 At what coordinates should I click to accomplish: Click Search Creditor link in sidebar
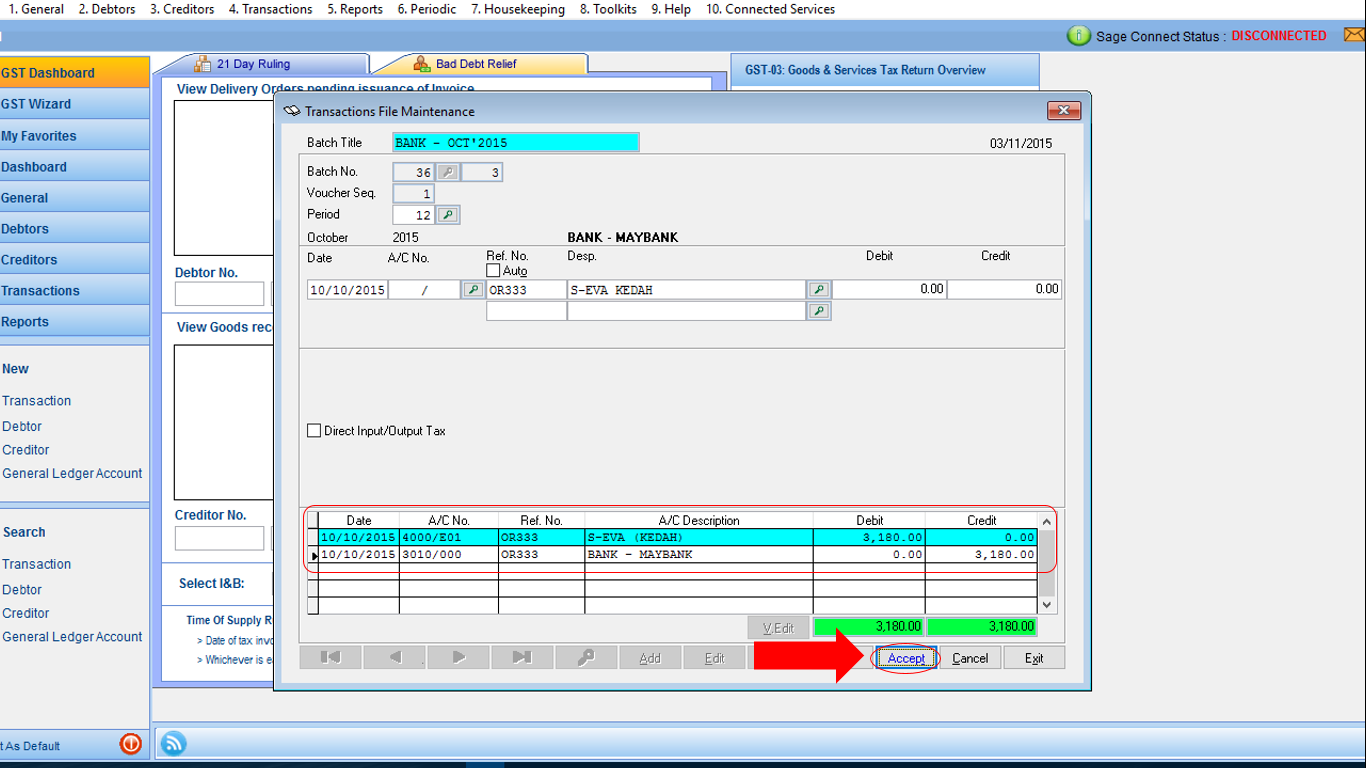[25, 613]
